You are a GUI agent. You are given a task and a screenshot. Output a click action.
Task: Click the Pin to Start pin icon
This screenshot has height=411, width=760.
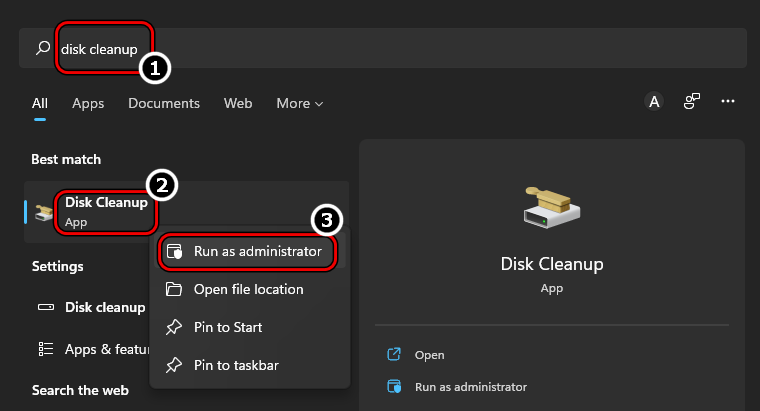174,327
